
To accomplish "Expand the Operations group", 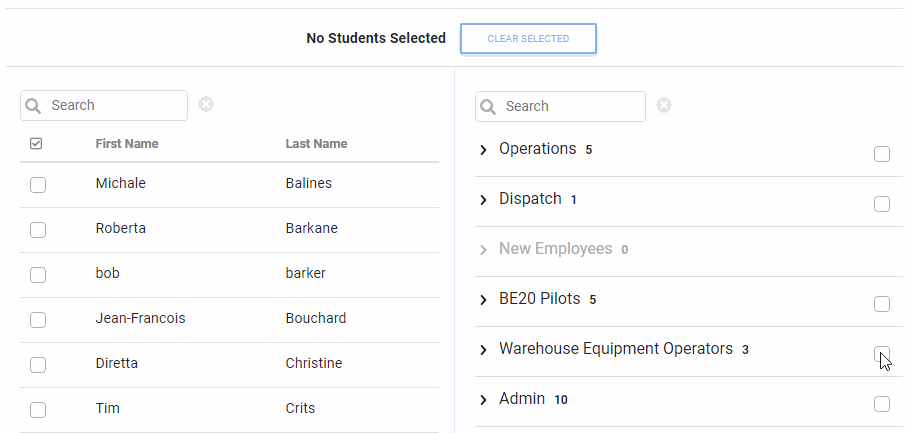I will click(x=484, y=150).
